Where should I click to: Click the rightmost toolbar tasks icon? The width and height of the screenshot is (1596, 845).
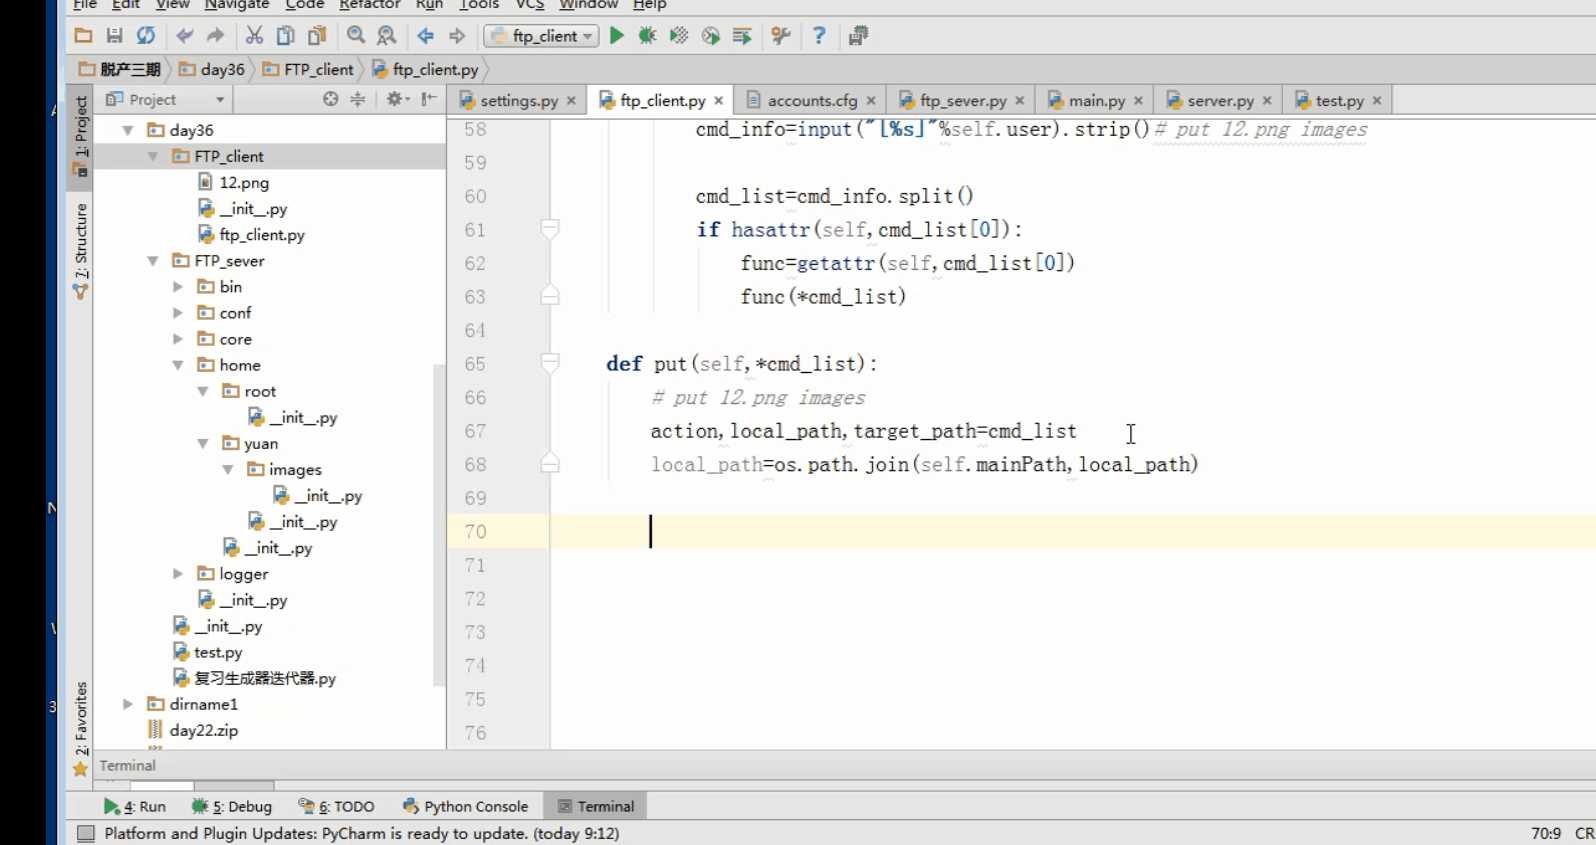tap(858, 36)
